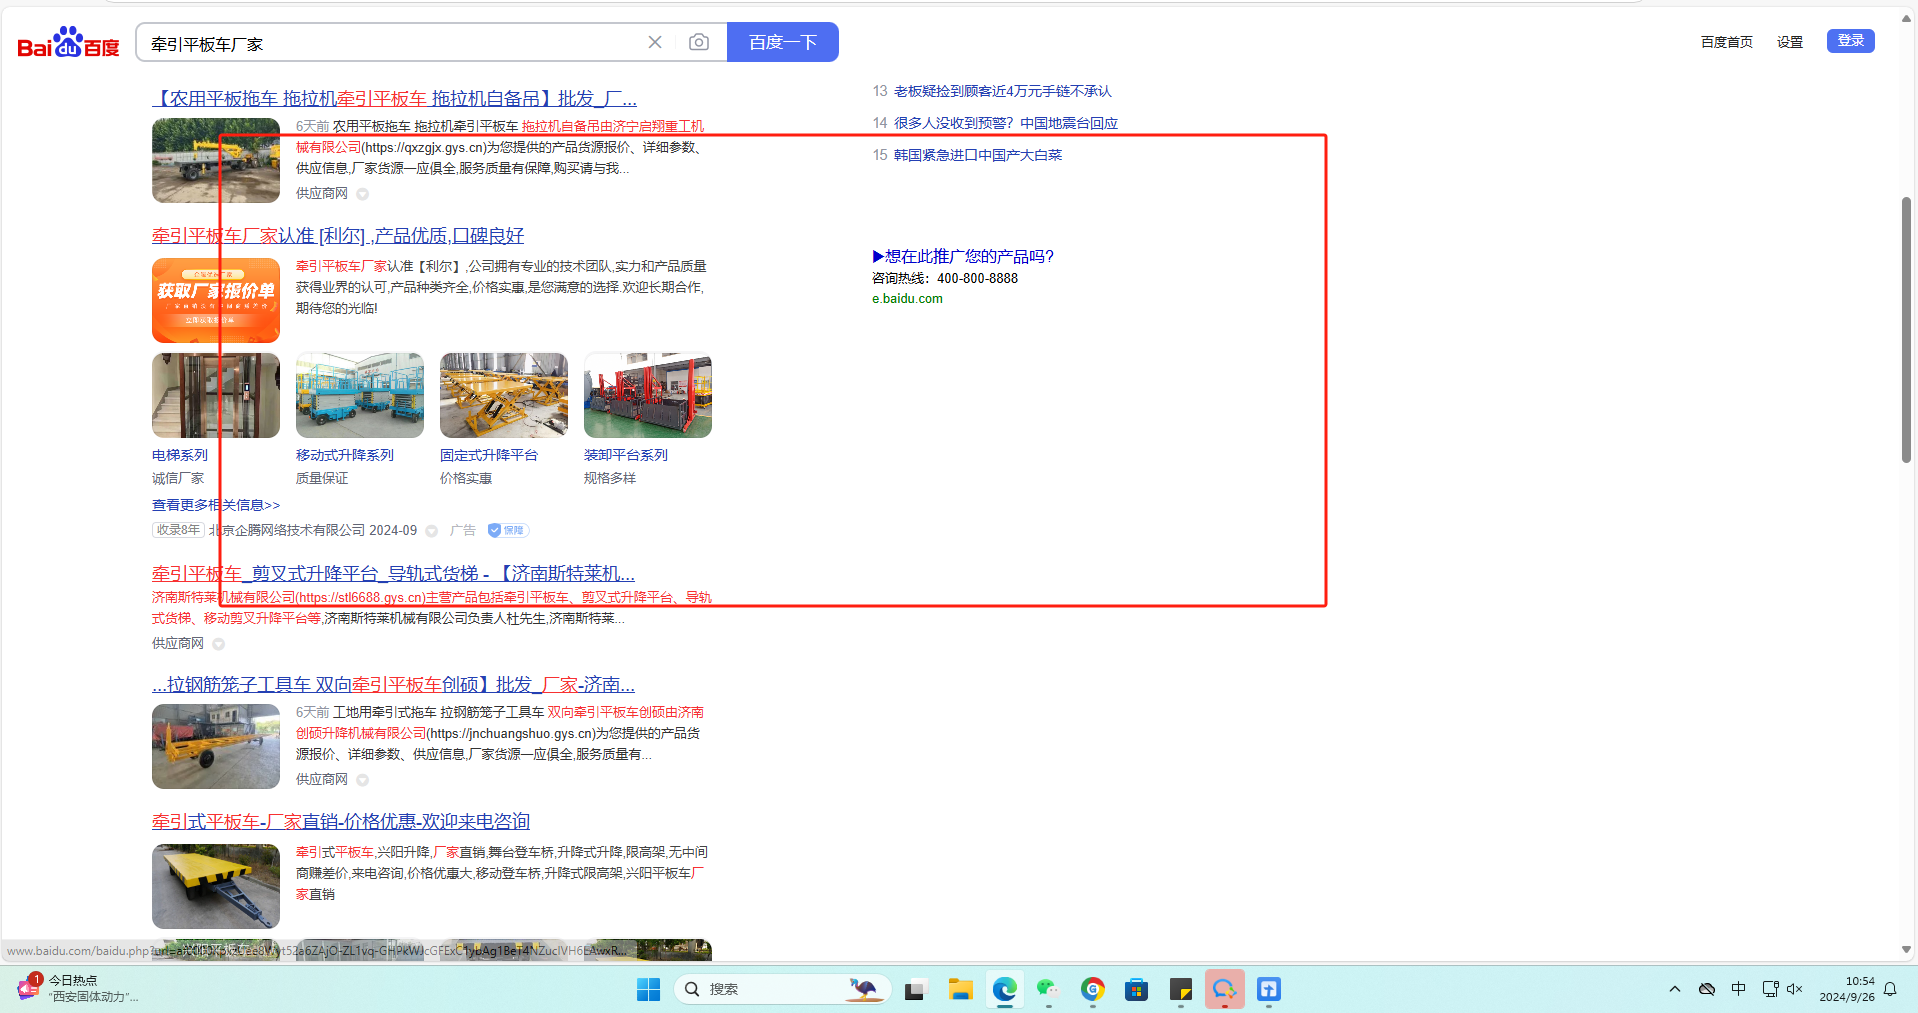Click the thumbnail of the 农用平板拖车 result
1918x1013 pixels.
216,160
